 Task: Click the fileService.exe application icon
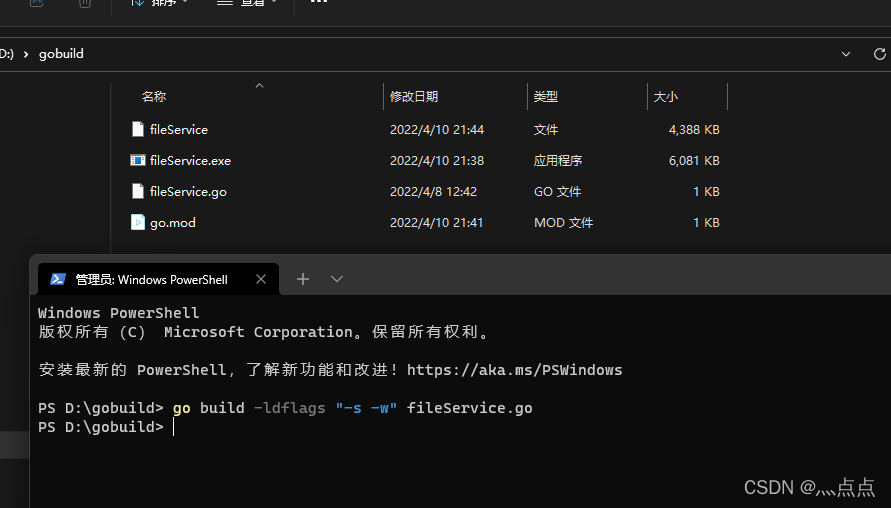[138, 160]
